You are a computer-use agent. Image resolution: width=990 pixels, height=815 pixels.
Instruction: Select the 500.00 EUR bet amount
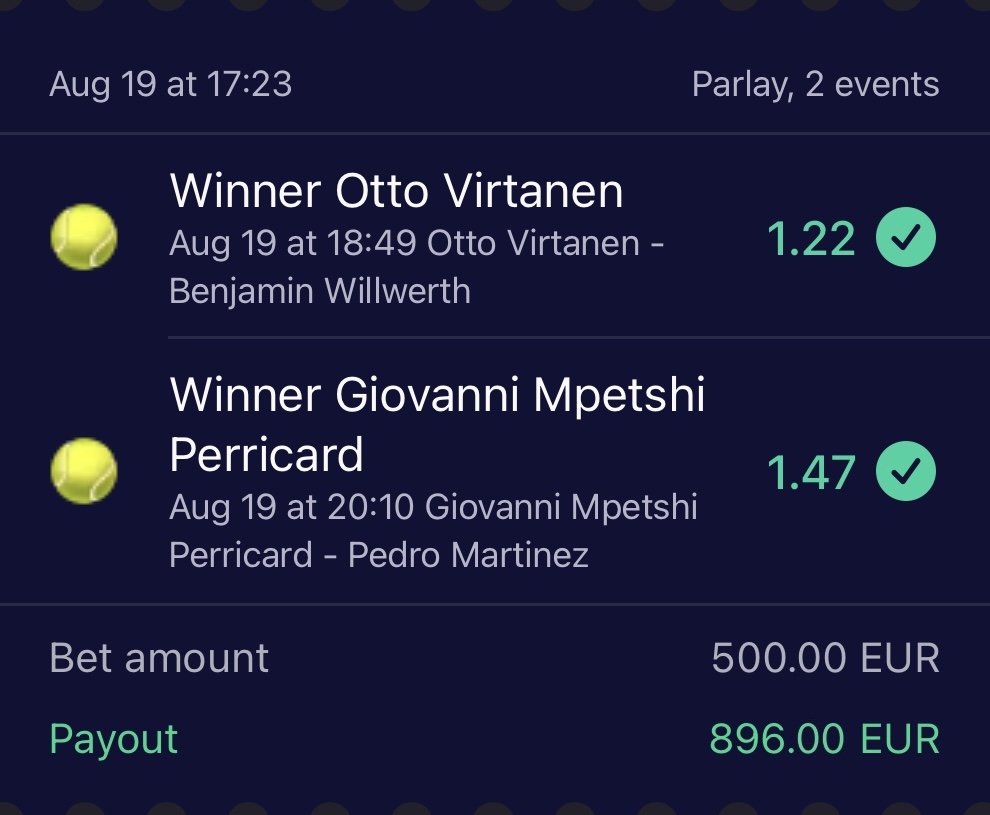point(825,658)
